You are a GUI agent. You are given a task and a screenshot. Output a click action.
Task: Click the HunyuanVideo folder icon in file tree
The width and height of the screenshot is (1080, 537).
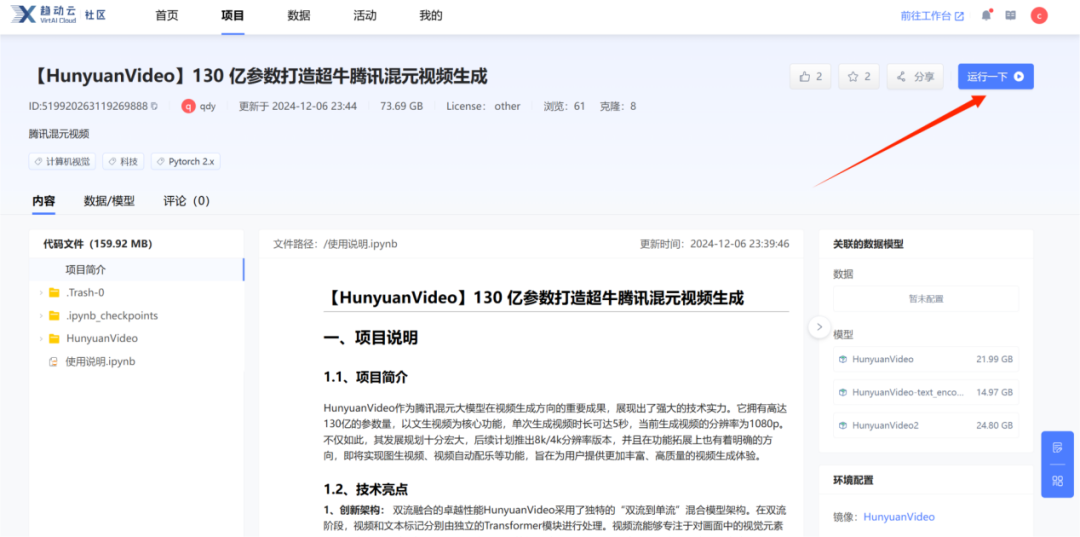(x=54, y=339)
